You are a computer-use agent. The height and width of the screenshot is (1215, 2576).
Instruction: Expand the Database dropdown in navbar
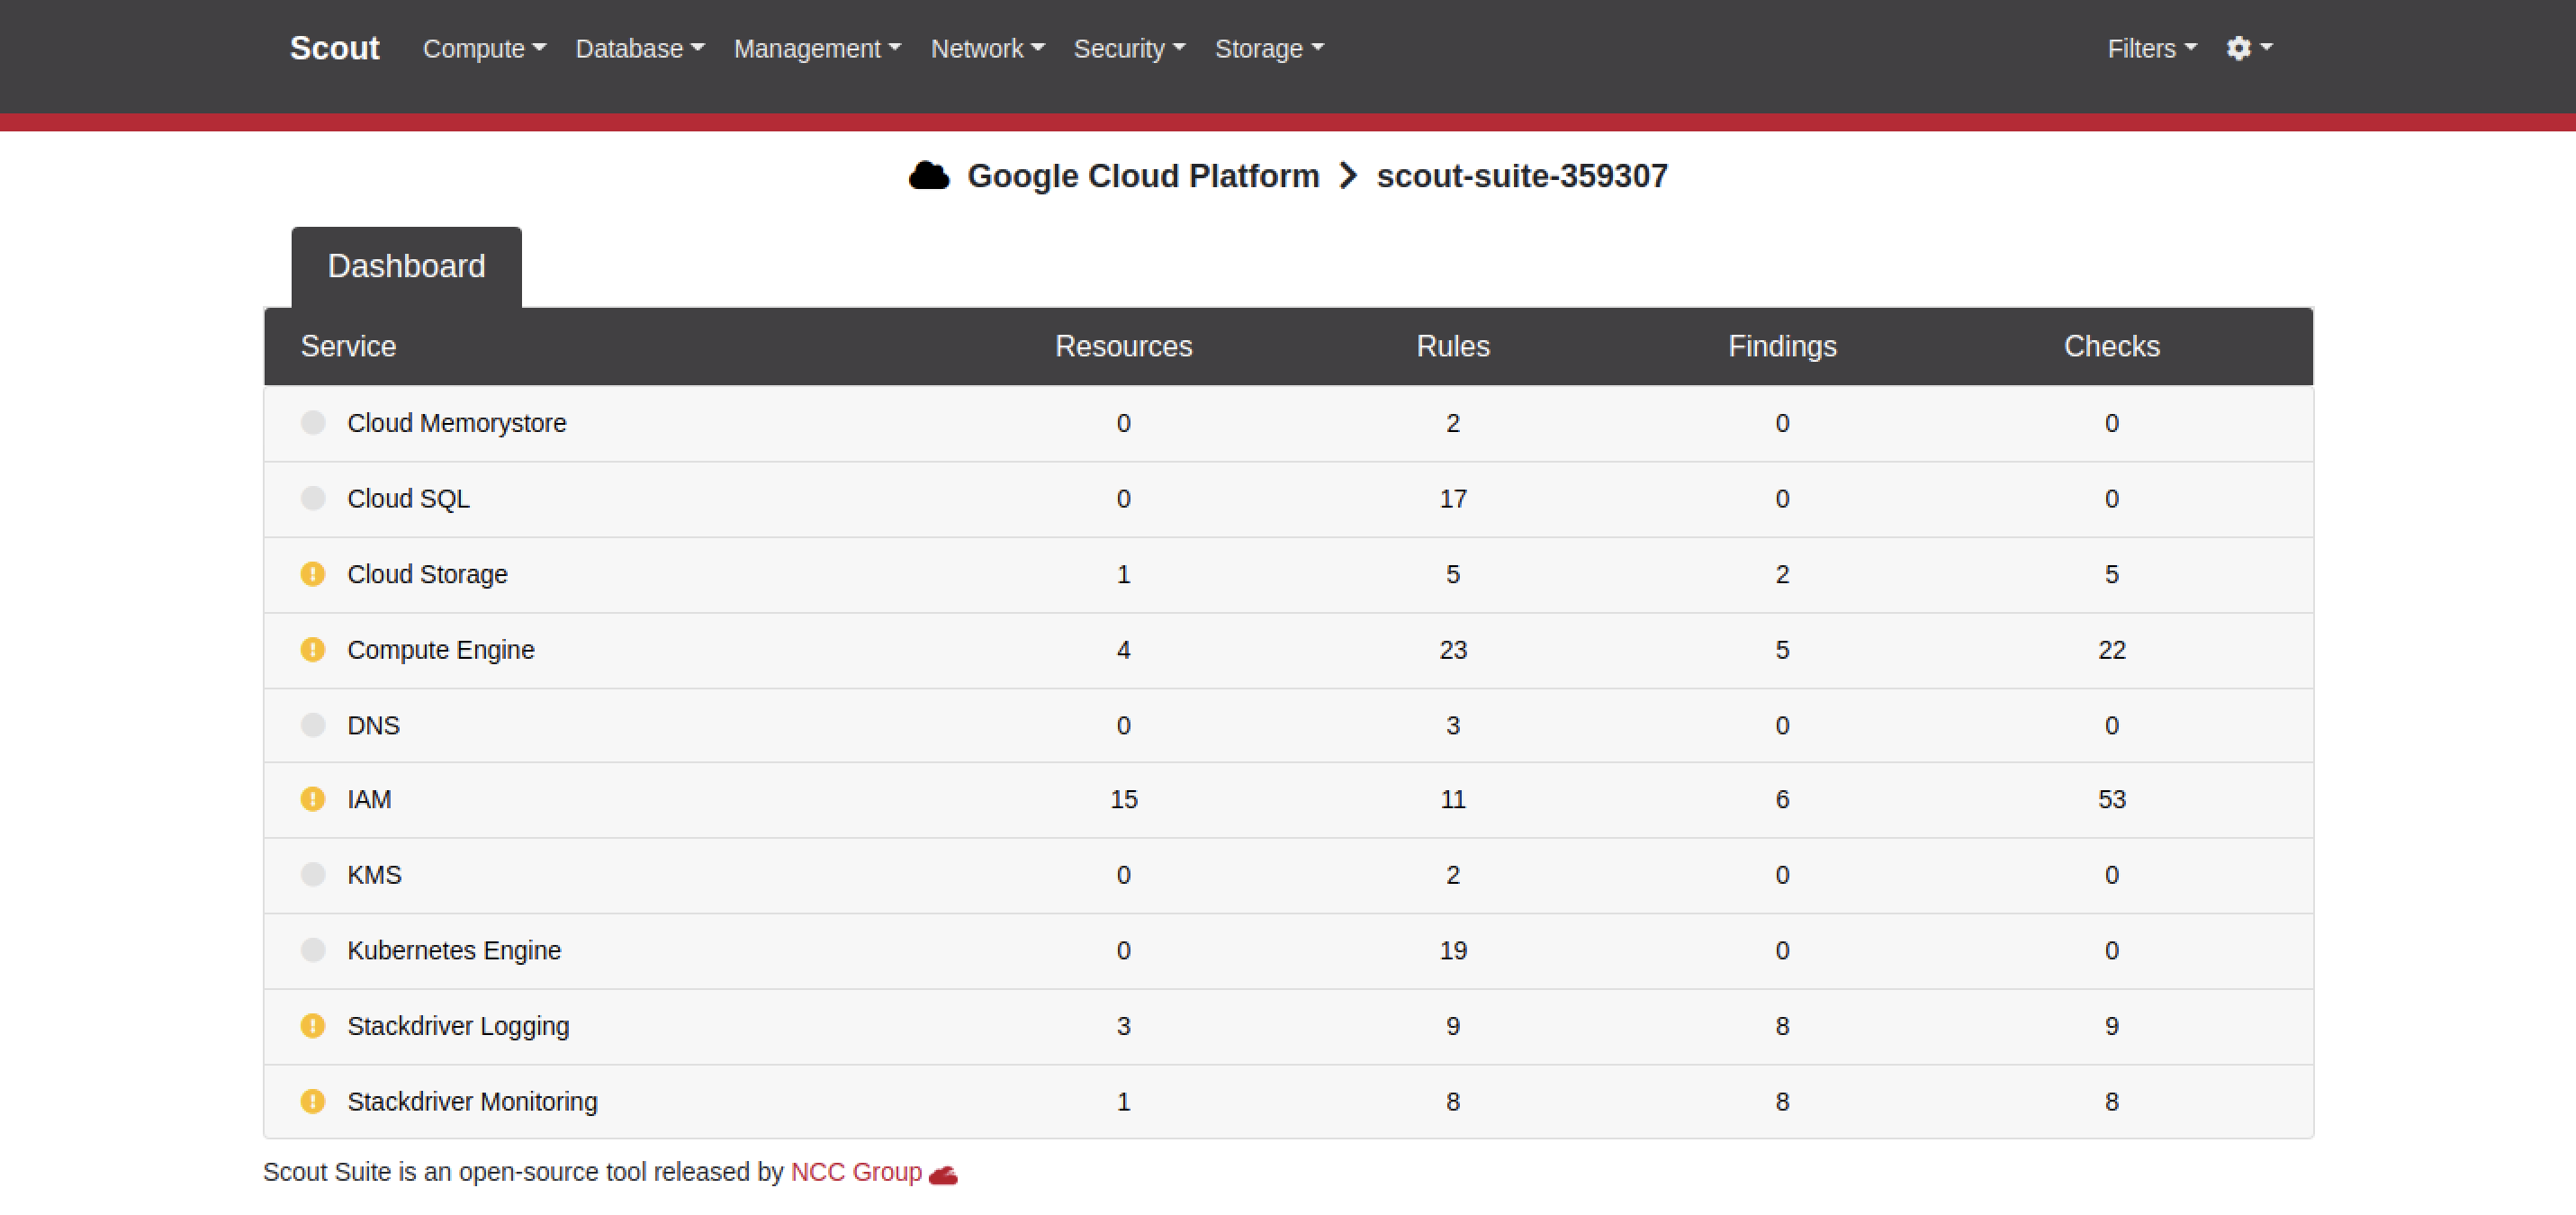coord(639,48)
